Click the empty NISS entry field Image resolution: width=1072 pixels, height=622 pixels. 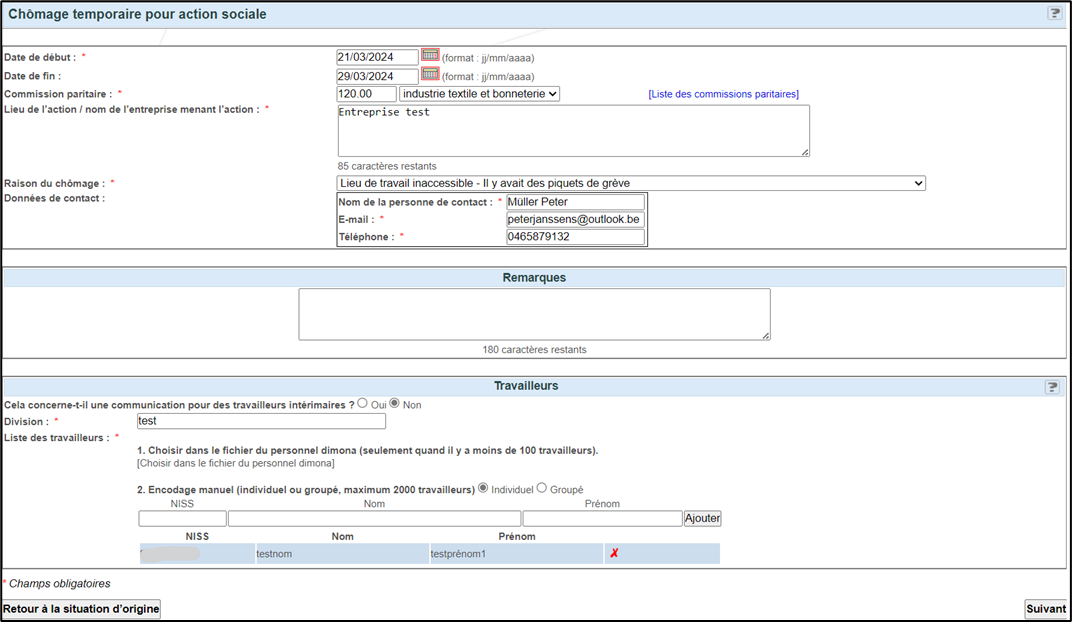(x=183, y=518)
